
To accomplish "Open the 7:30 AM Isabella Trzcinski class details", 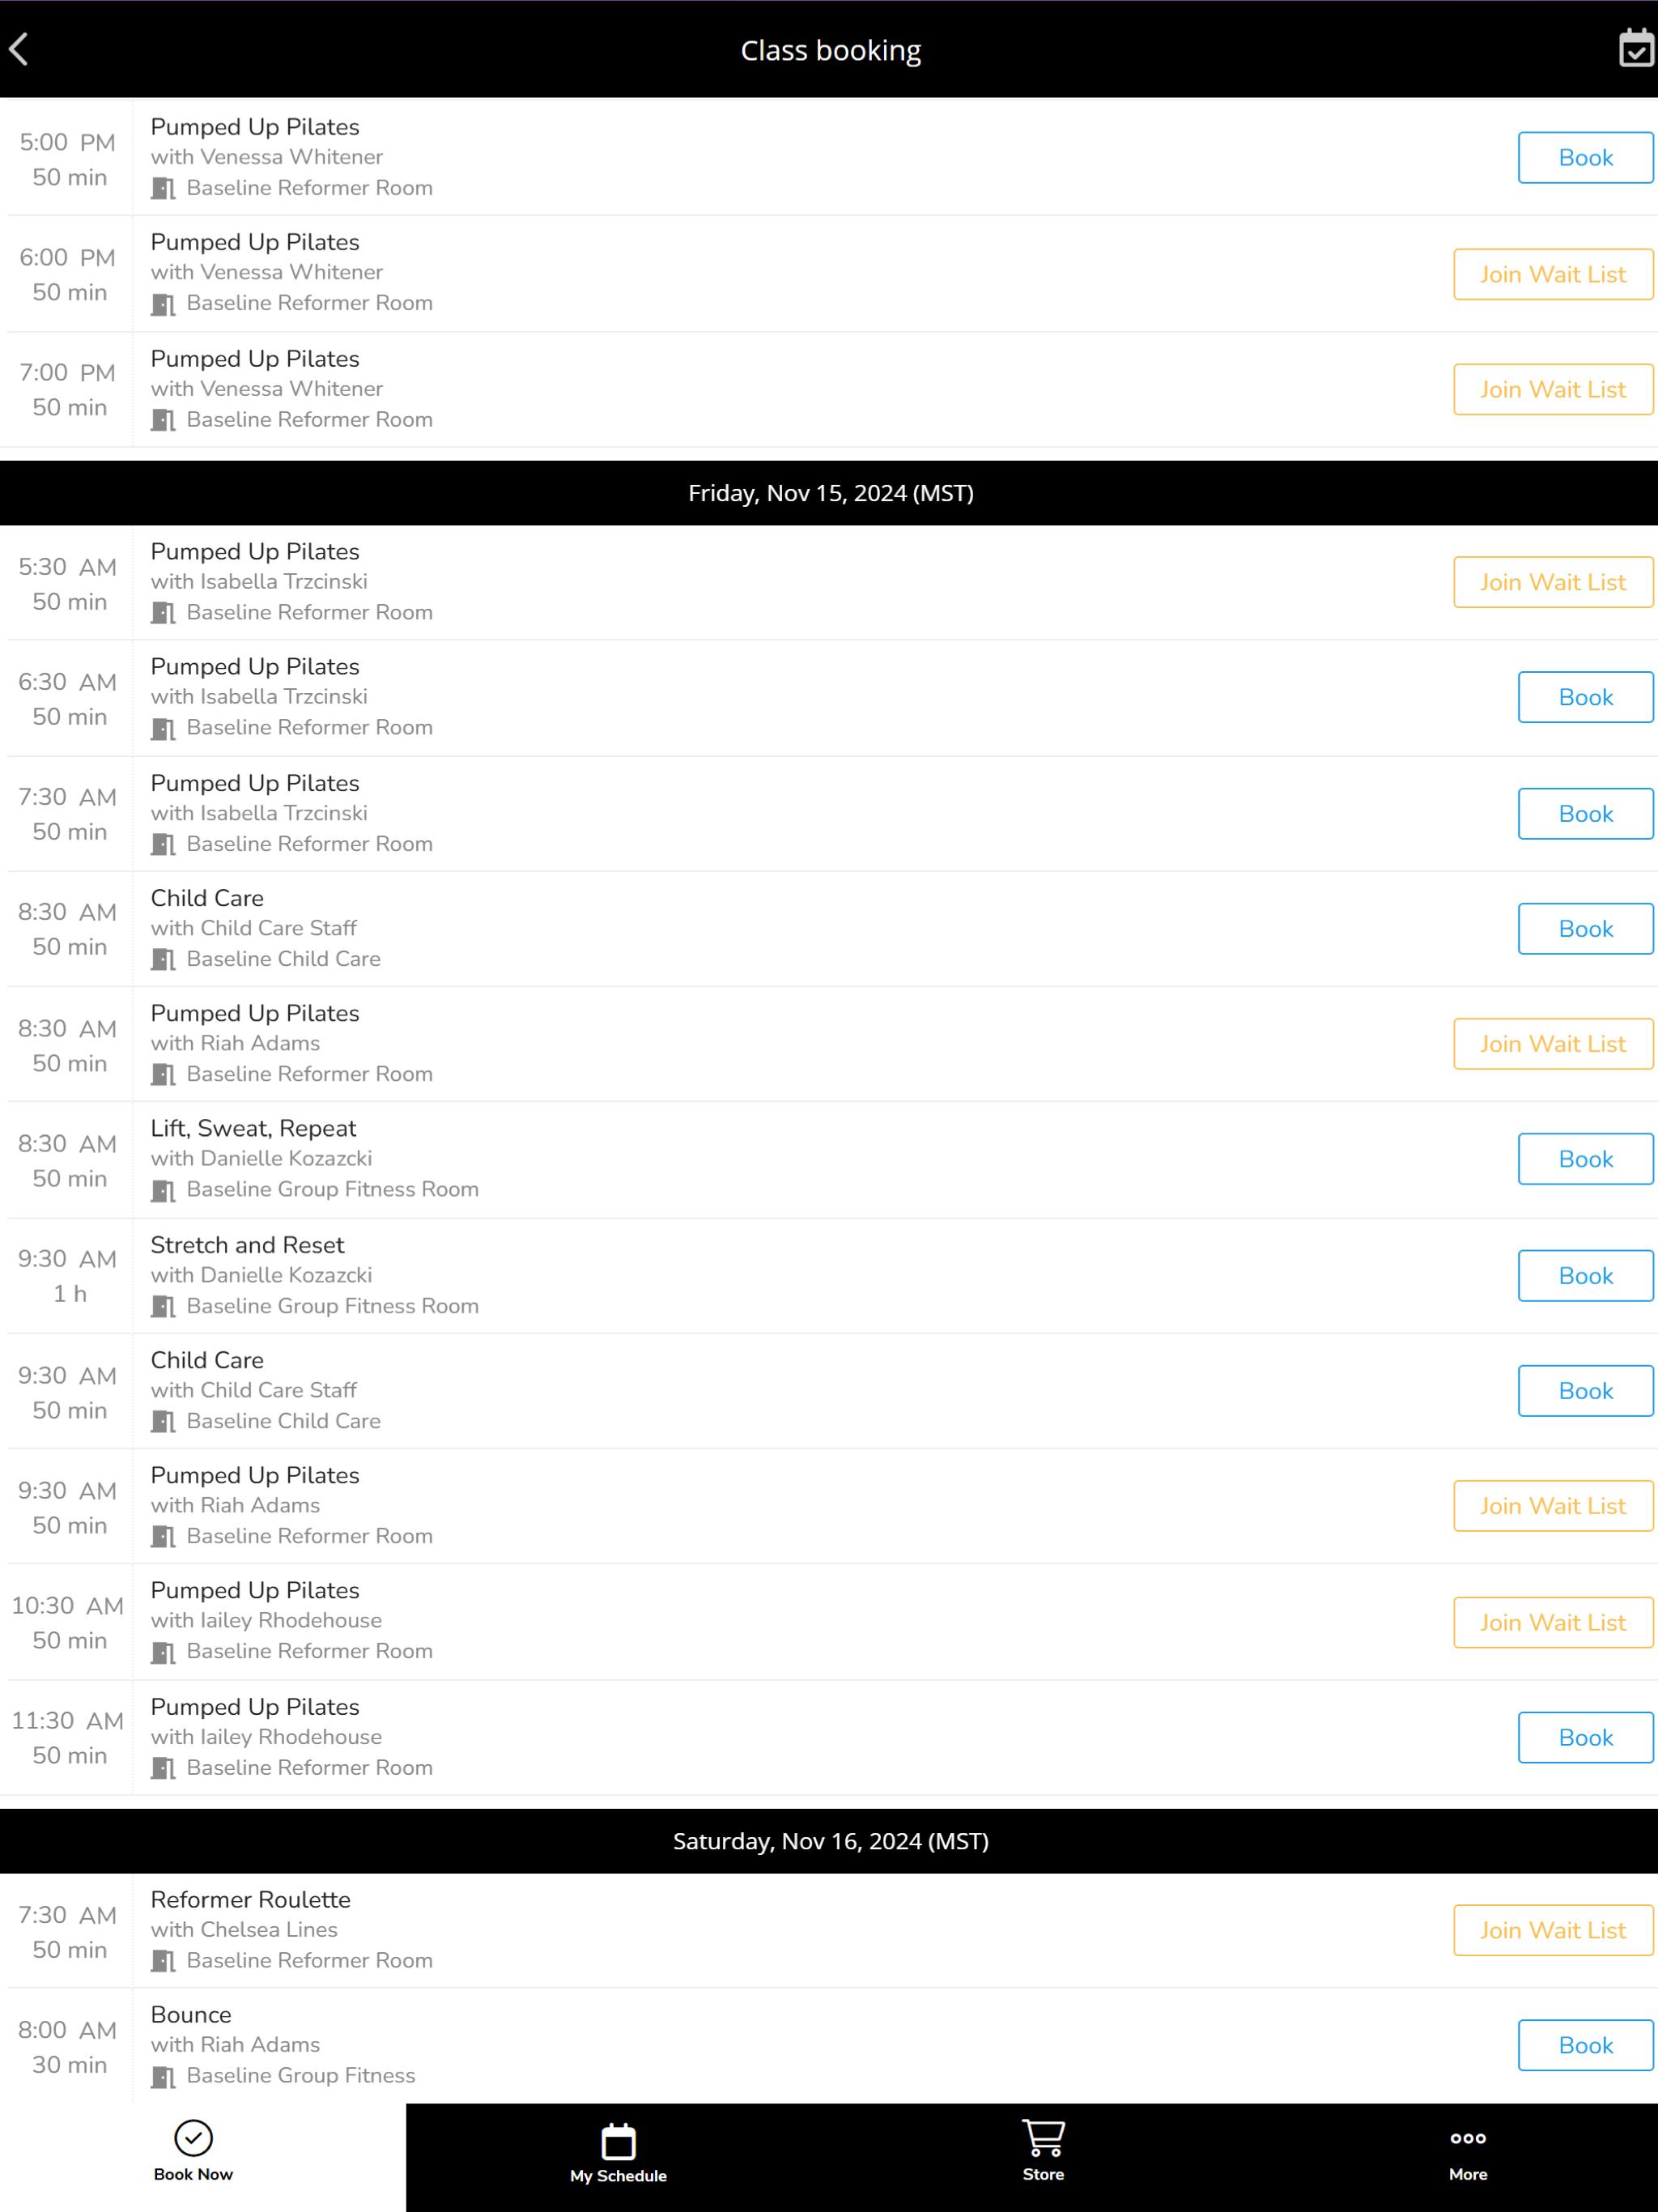I will point(829,814).
